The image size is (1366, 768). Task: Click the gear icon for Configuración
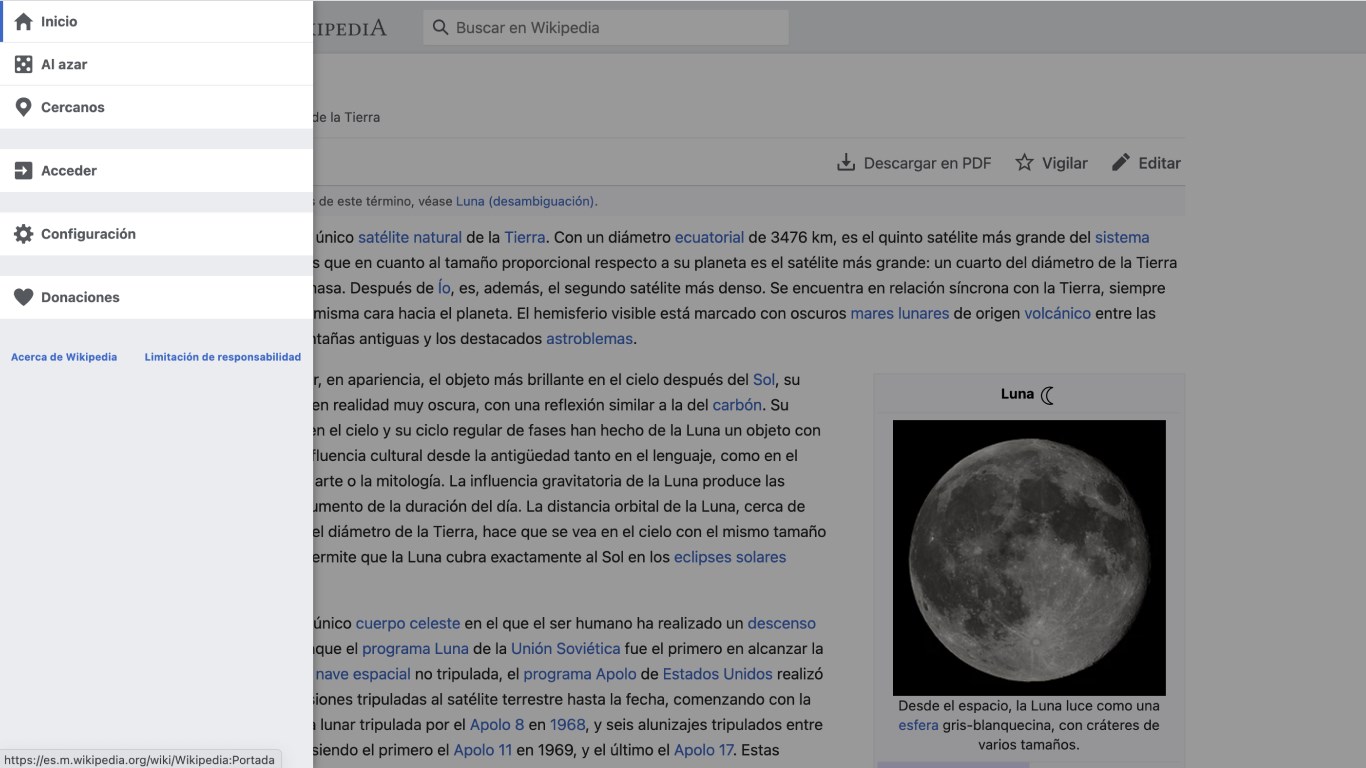[x=23, y=234]
